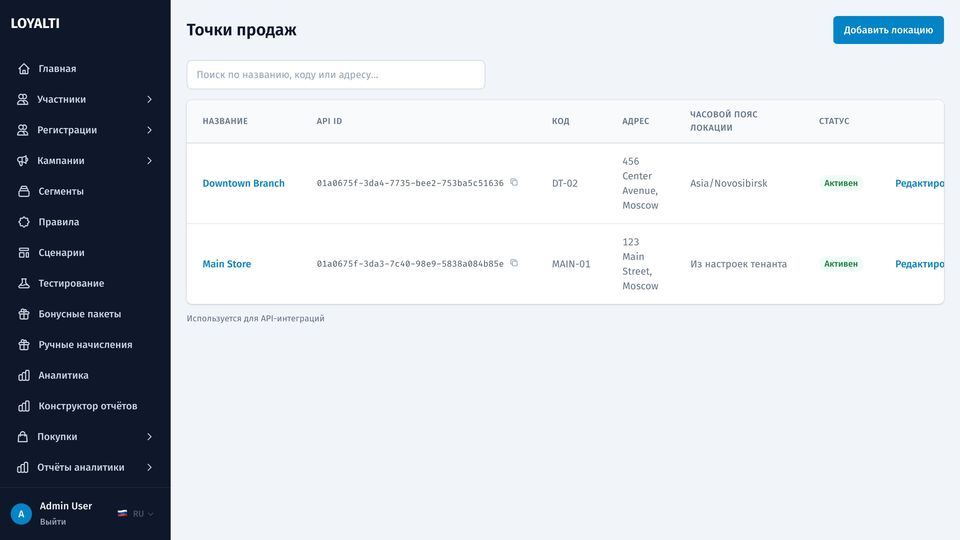Open the Main Store location link
960x540 pixels.
227,264
